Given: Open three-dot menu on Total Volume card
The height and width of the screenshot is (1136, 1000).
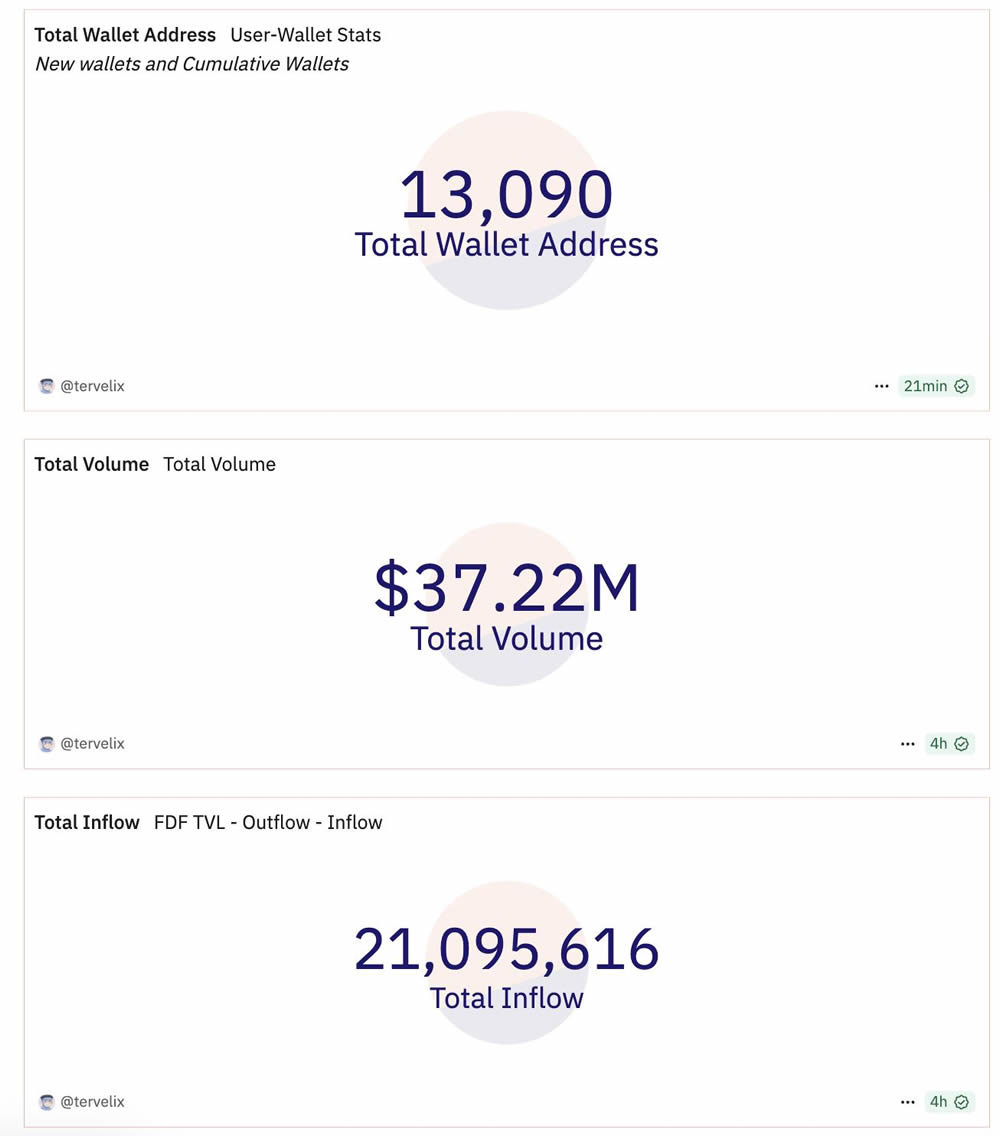Looking at the screenshot, I should pyautogui.click(x=907, y=744).
